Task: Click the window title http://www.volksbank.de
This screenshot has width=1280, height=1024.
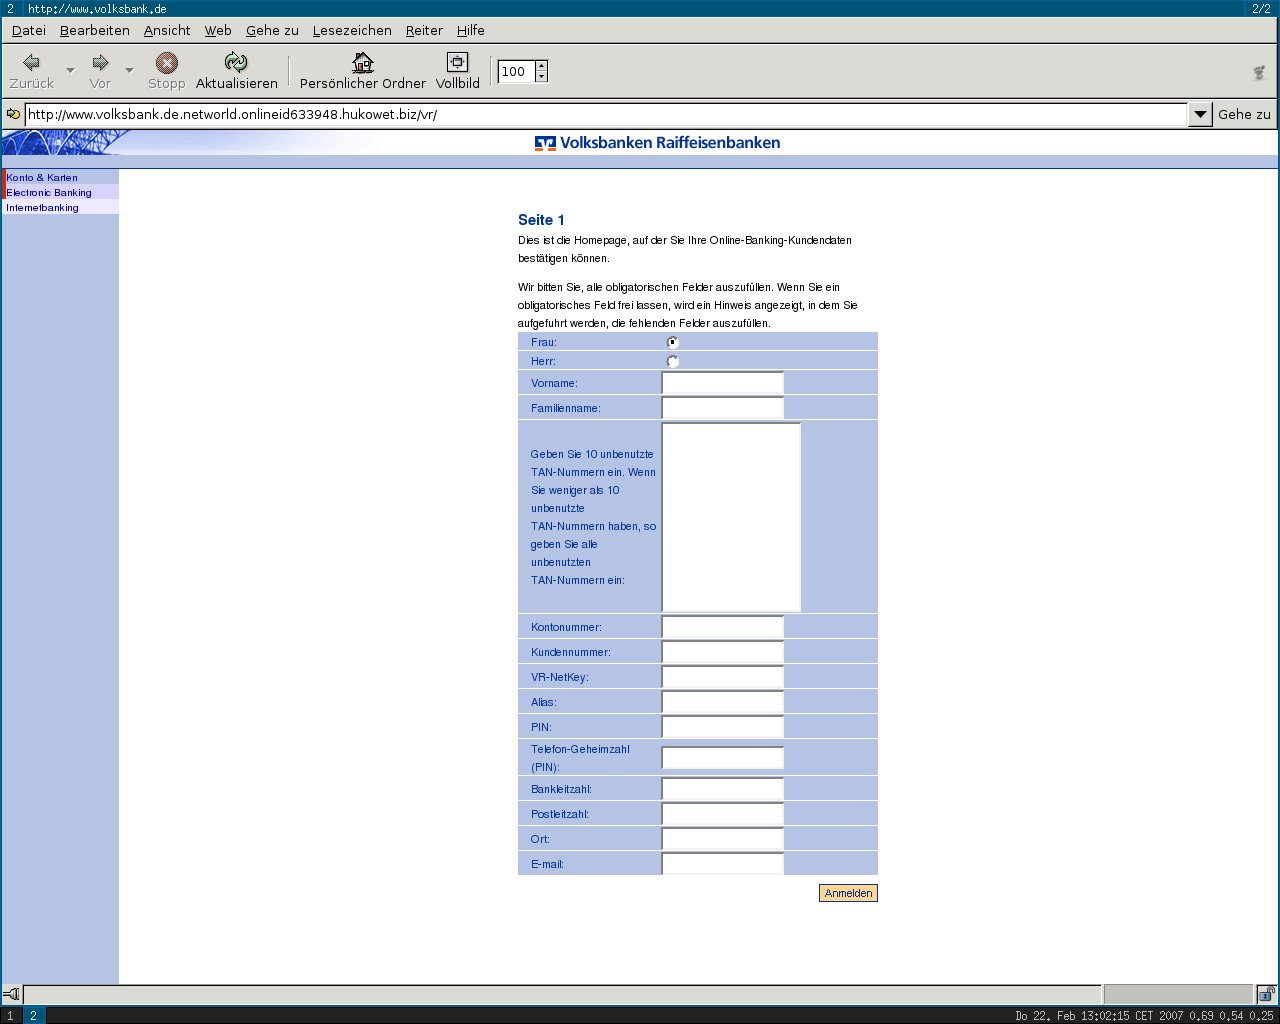Action: point(97,8)
